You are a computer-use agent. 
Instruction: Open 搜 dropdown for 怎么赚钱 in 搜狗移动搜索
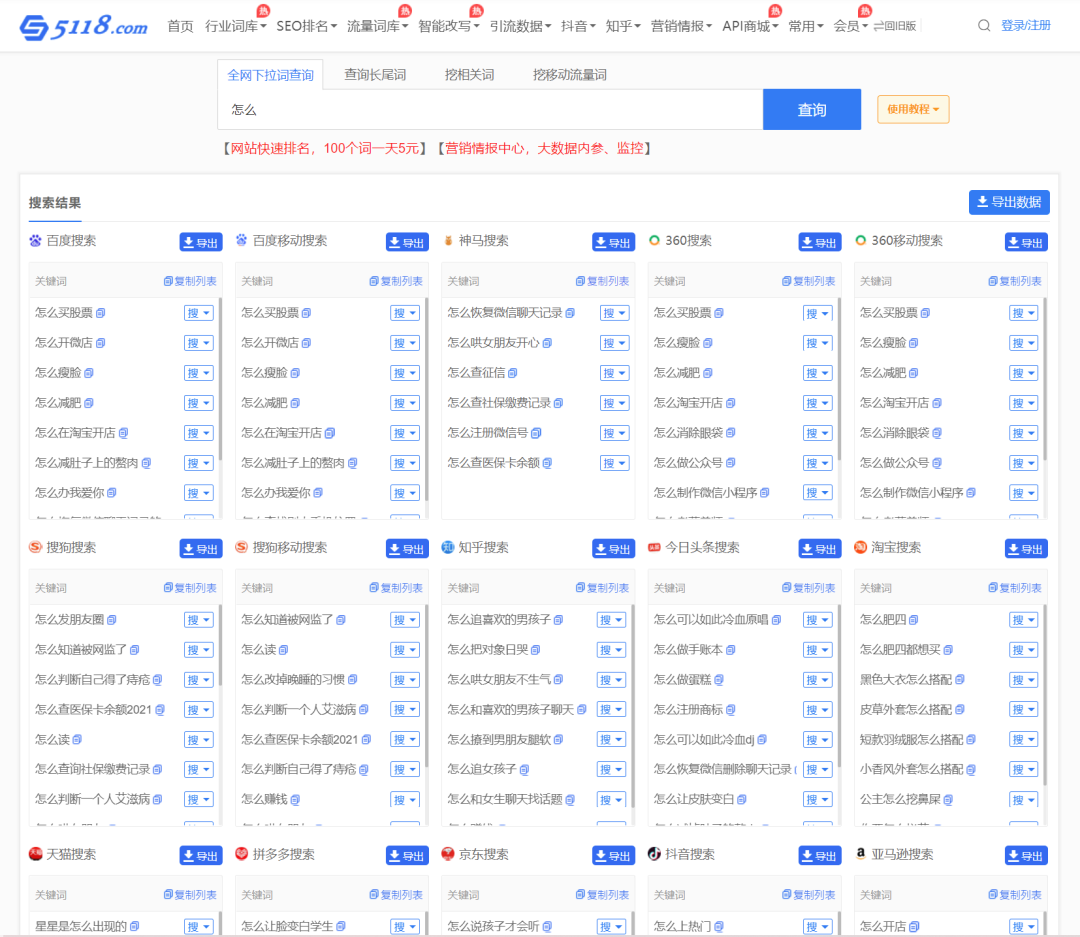pos(405,800)
